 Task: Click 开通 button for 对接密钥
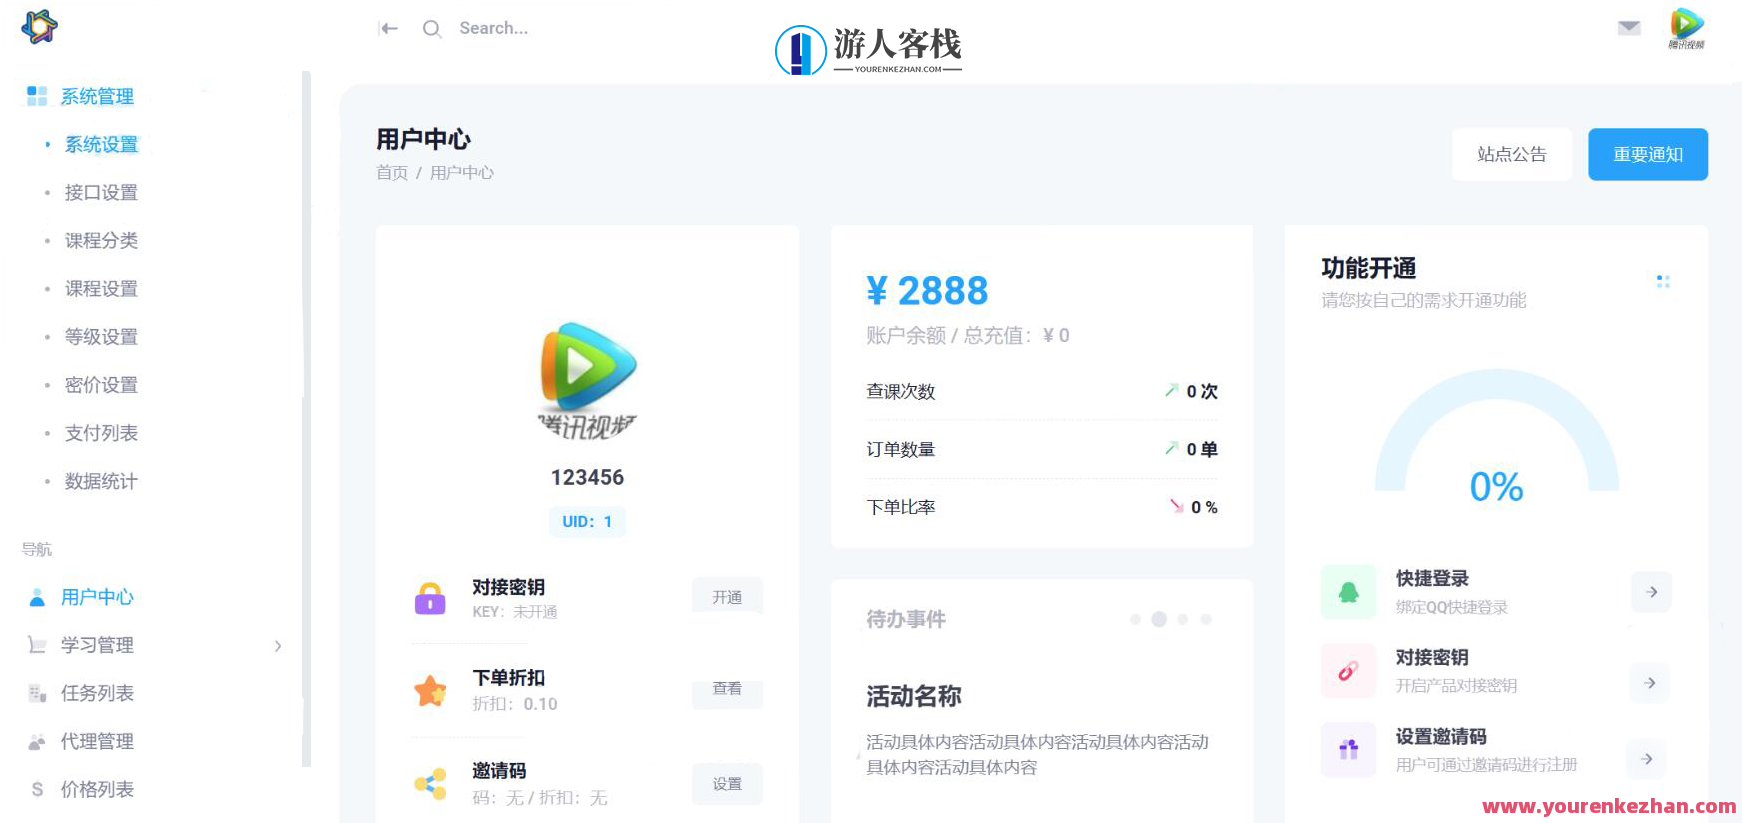click(x=727, y=597)
